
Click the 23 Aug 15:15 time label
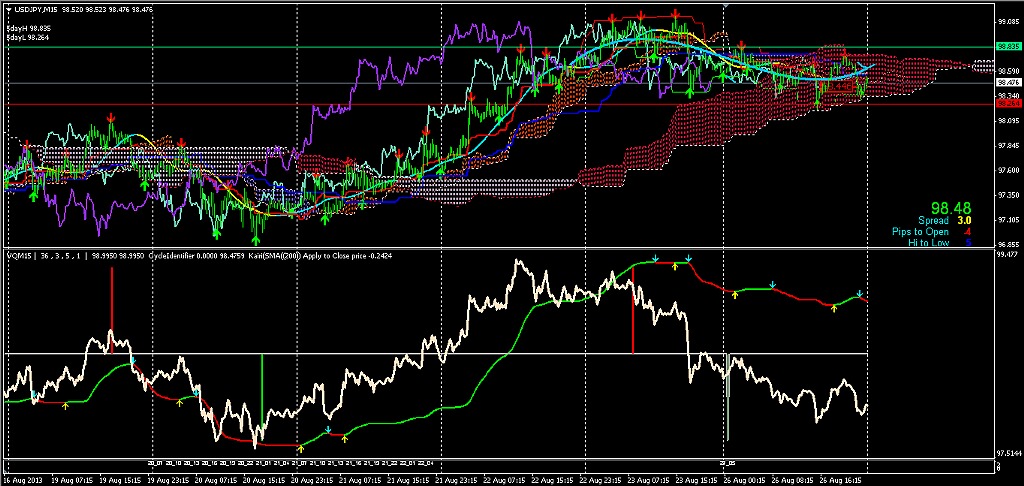[x=694, y=481]
